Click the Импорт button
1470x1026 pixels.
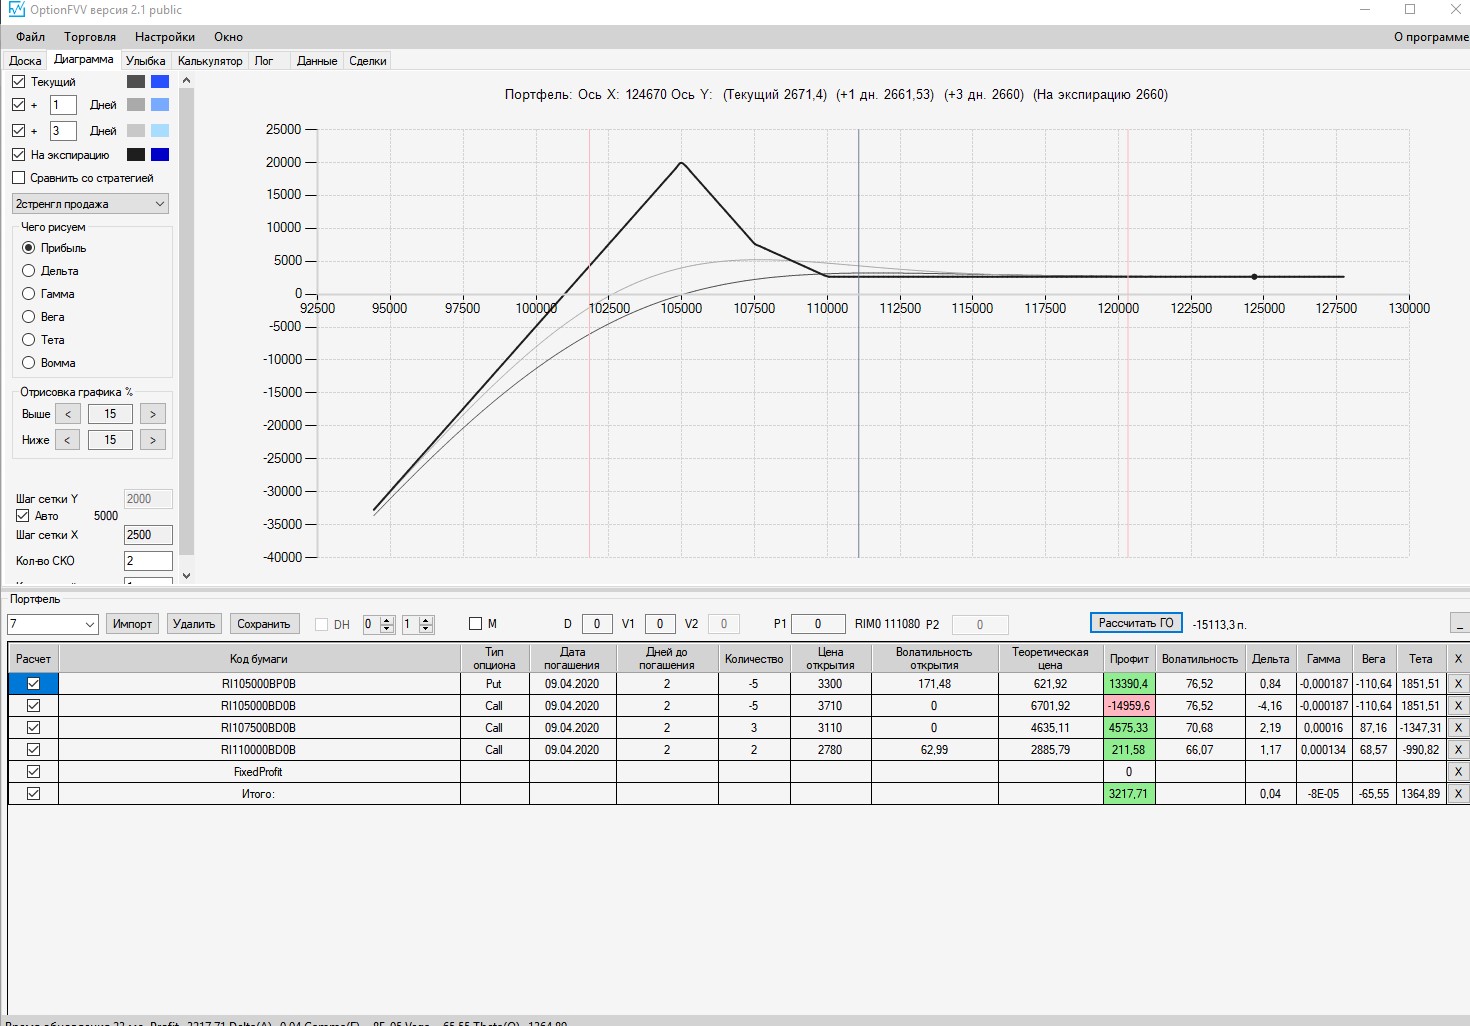(132, 624)
